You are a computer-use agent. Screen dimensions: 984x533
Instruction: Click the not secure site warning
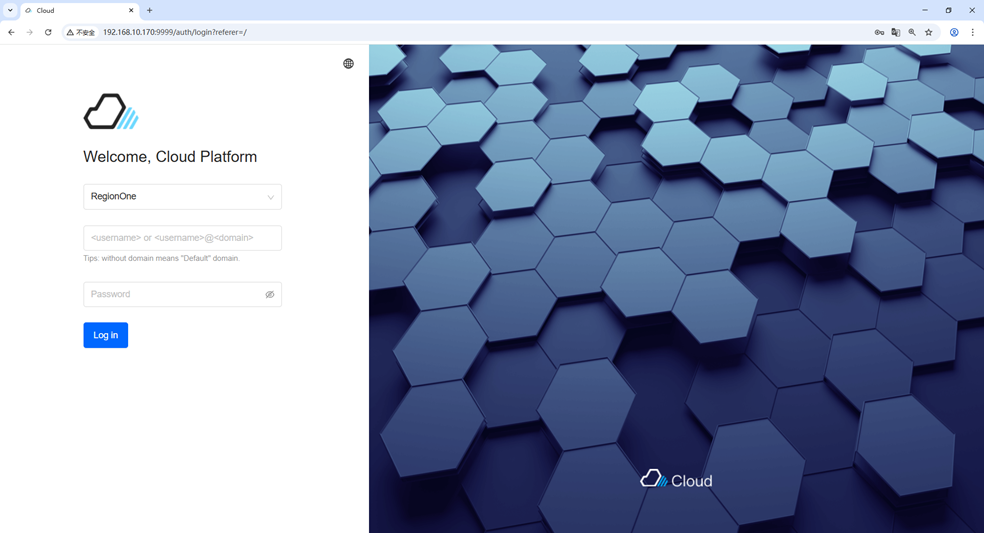(x=81, y=32)
